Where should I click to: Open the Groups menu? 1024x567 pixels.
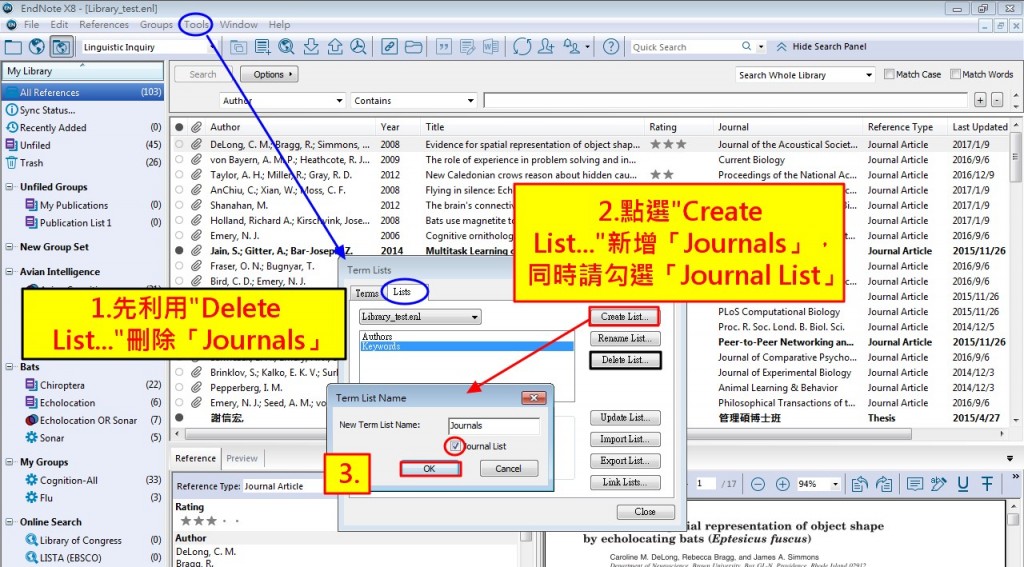click(x=156, y=25)
